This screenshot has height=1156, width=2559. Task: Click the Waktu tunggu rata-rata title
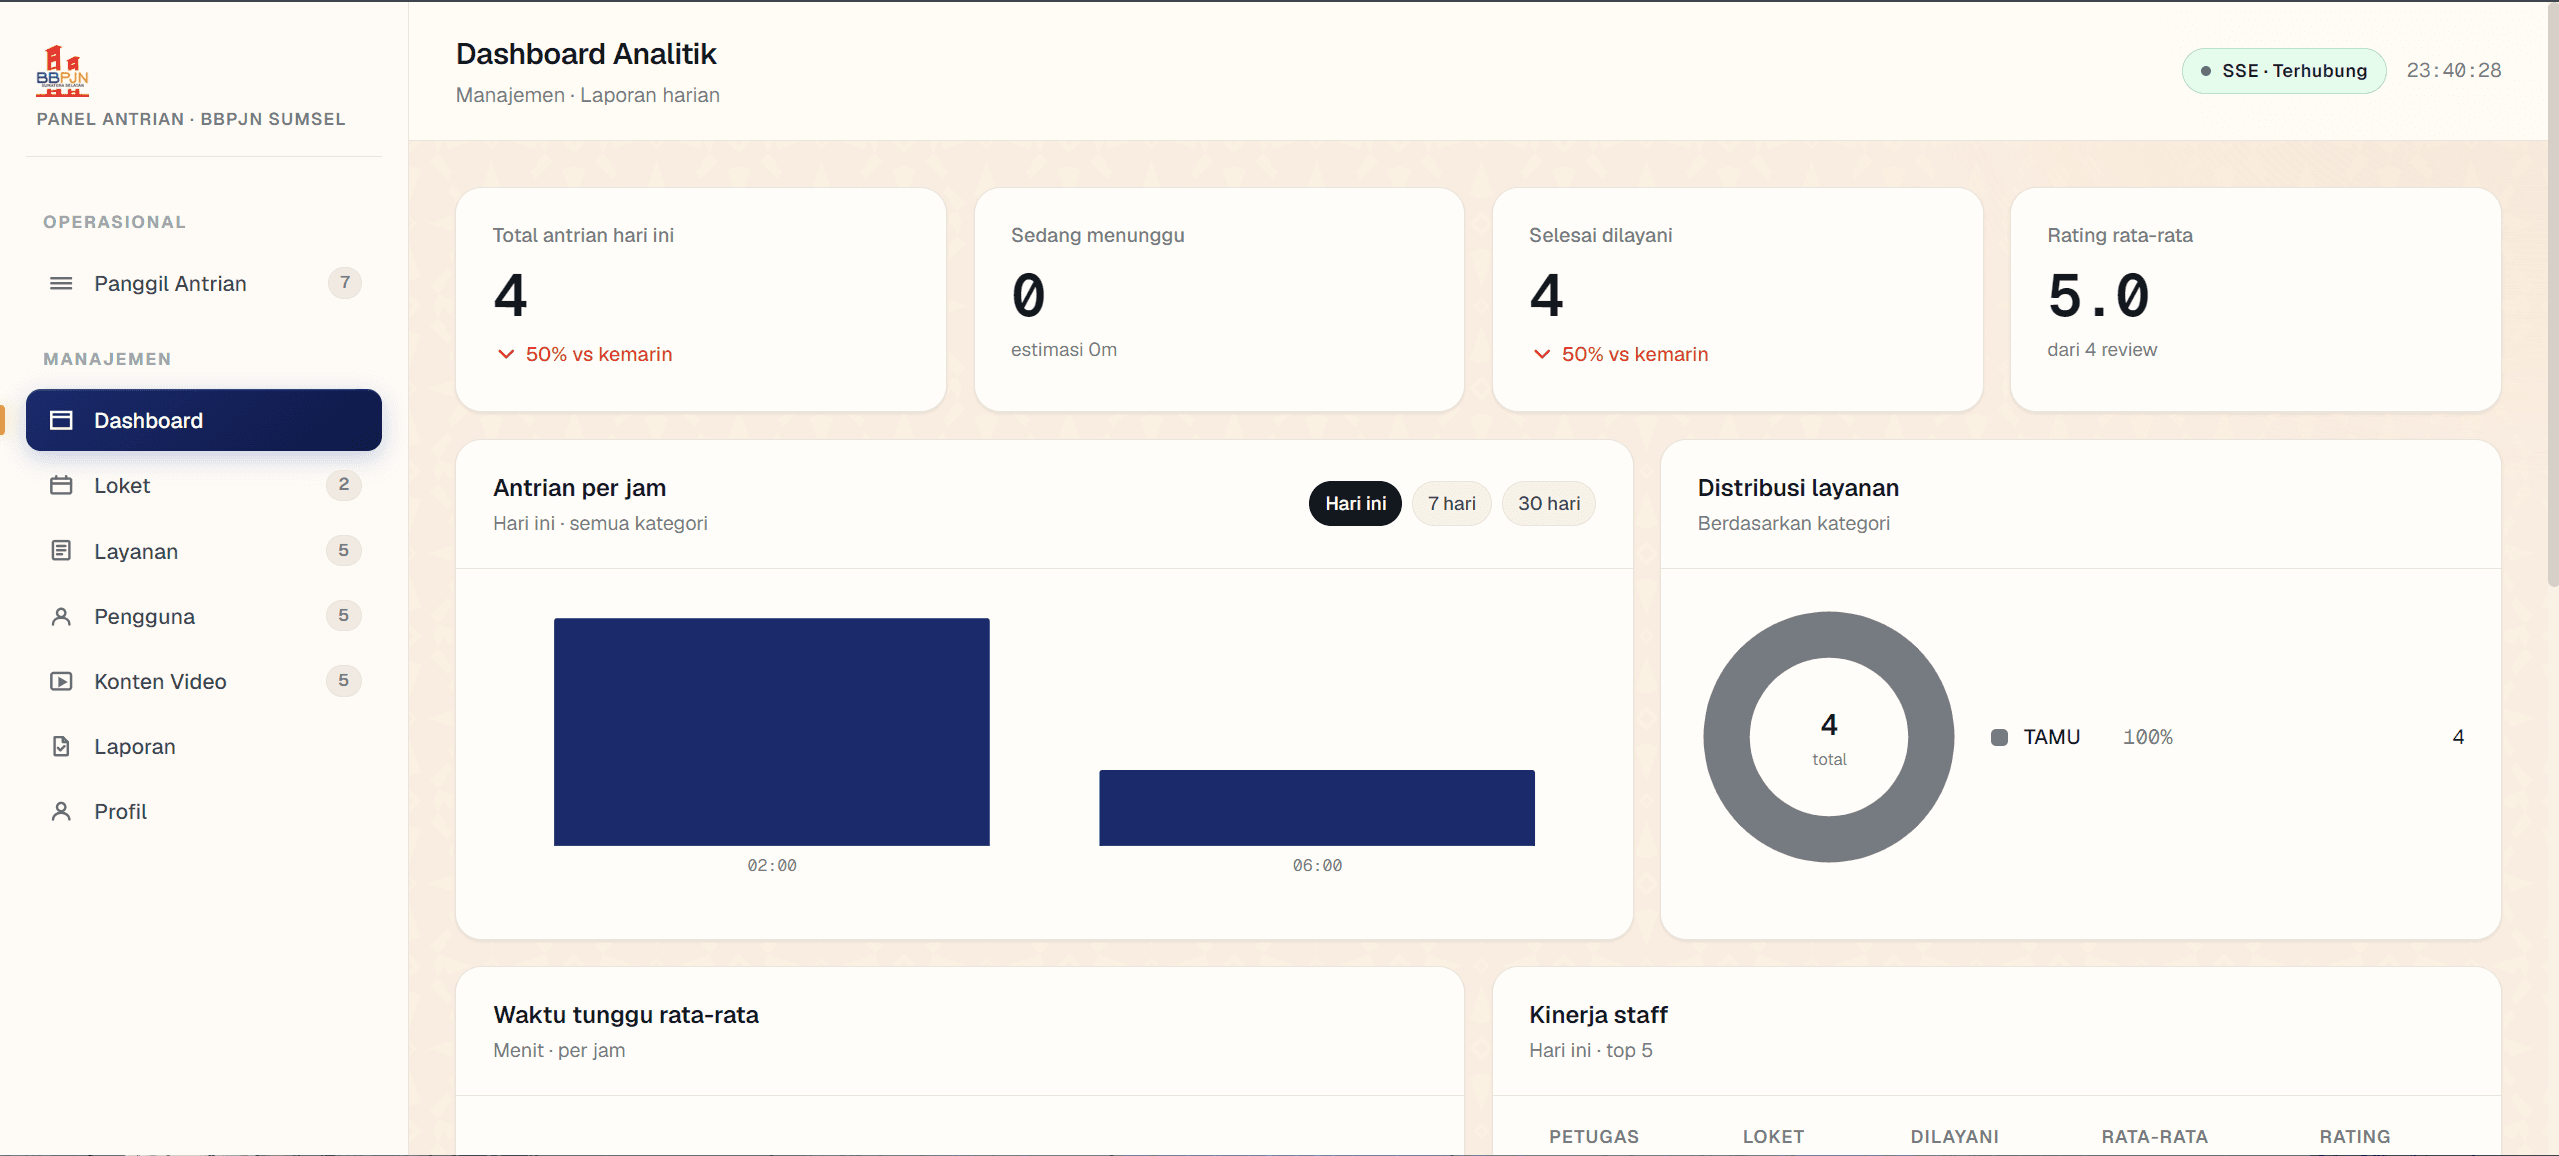(626, 1014)
